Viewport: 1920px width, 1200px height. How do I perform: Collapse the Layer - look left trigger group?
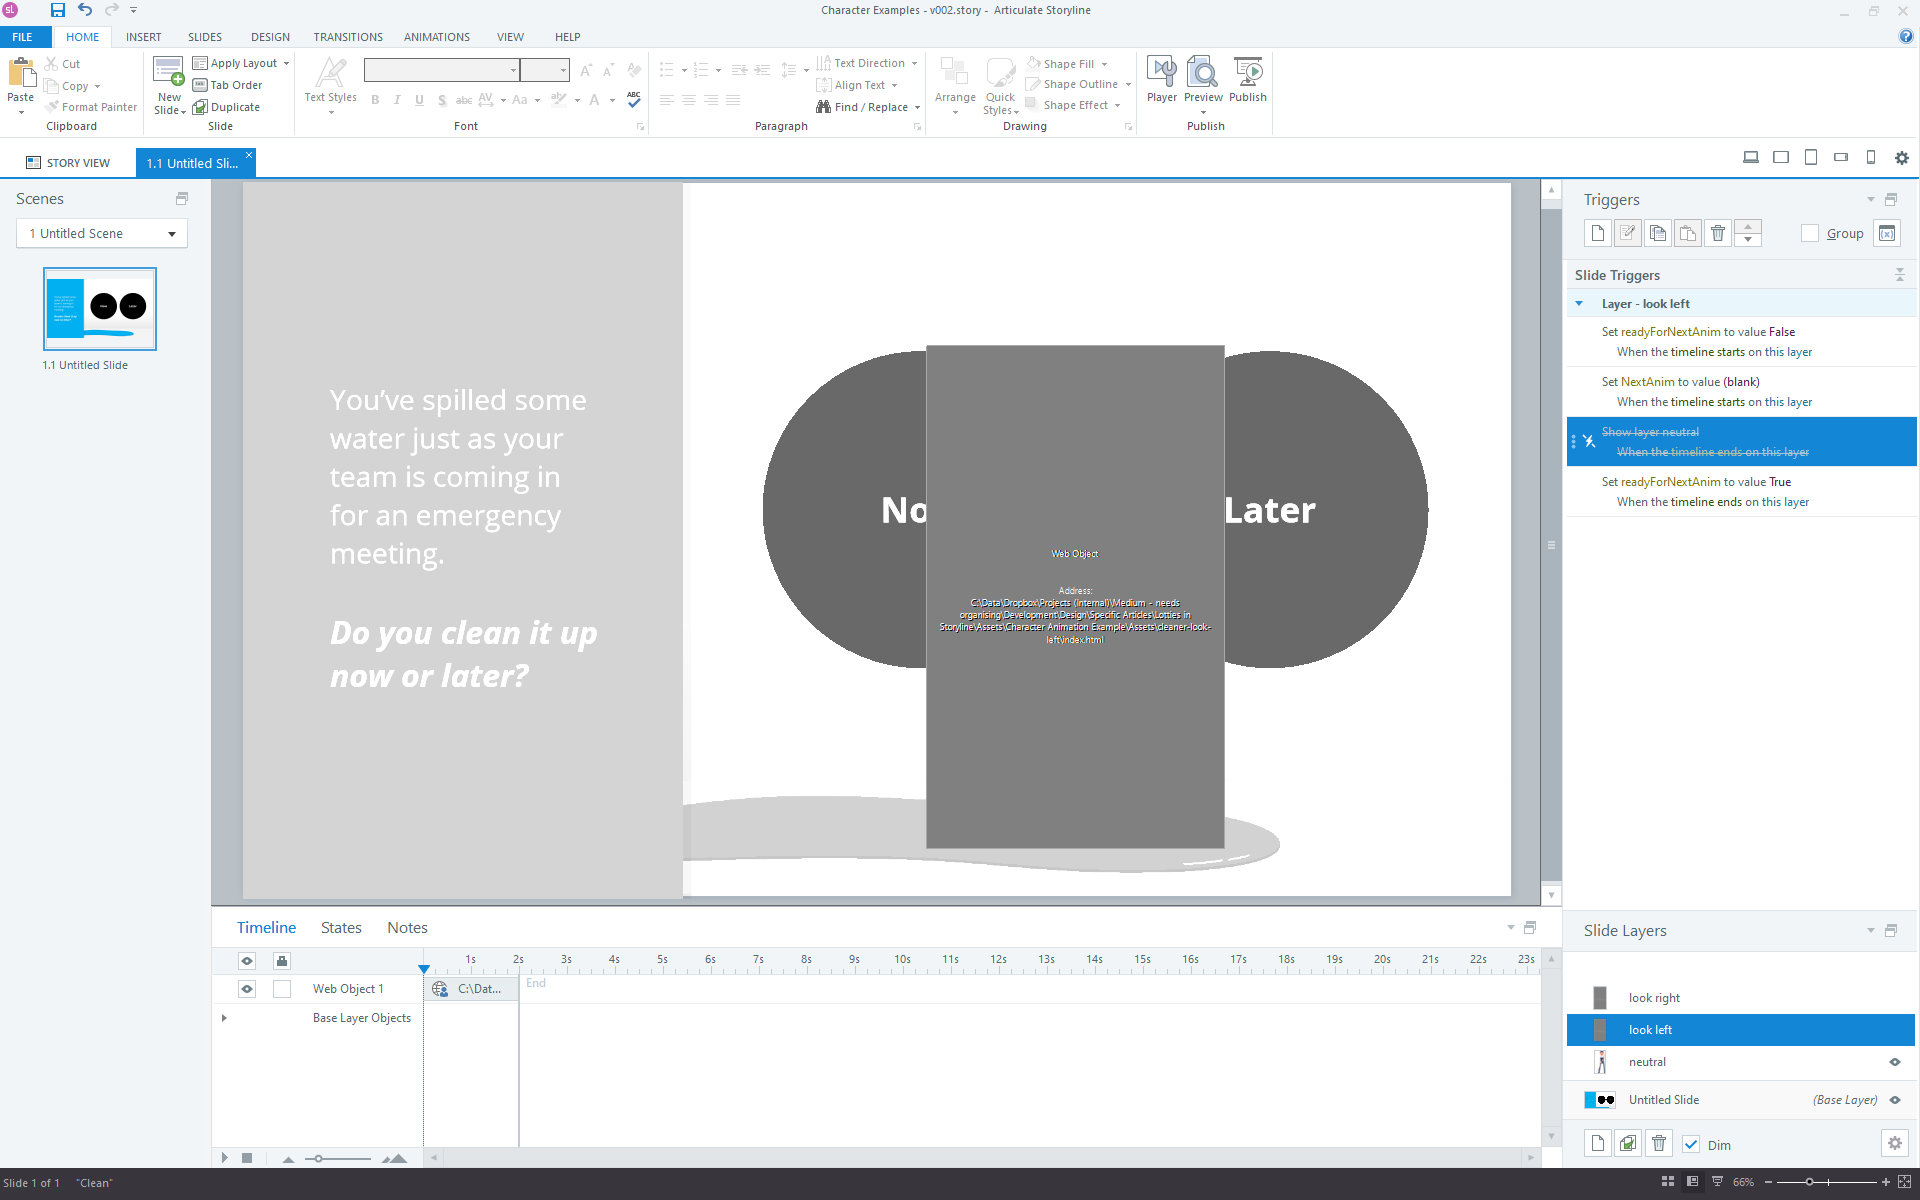point(1579,304)
